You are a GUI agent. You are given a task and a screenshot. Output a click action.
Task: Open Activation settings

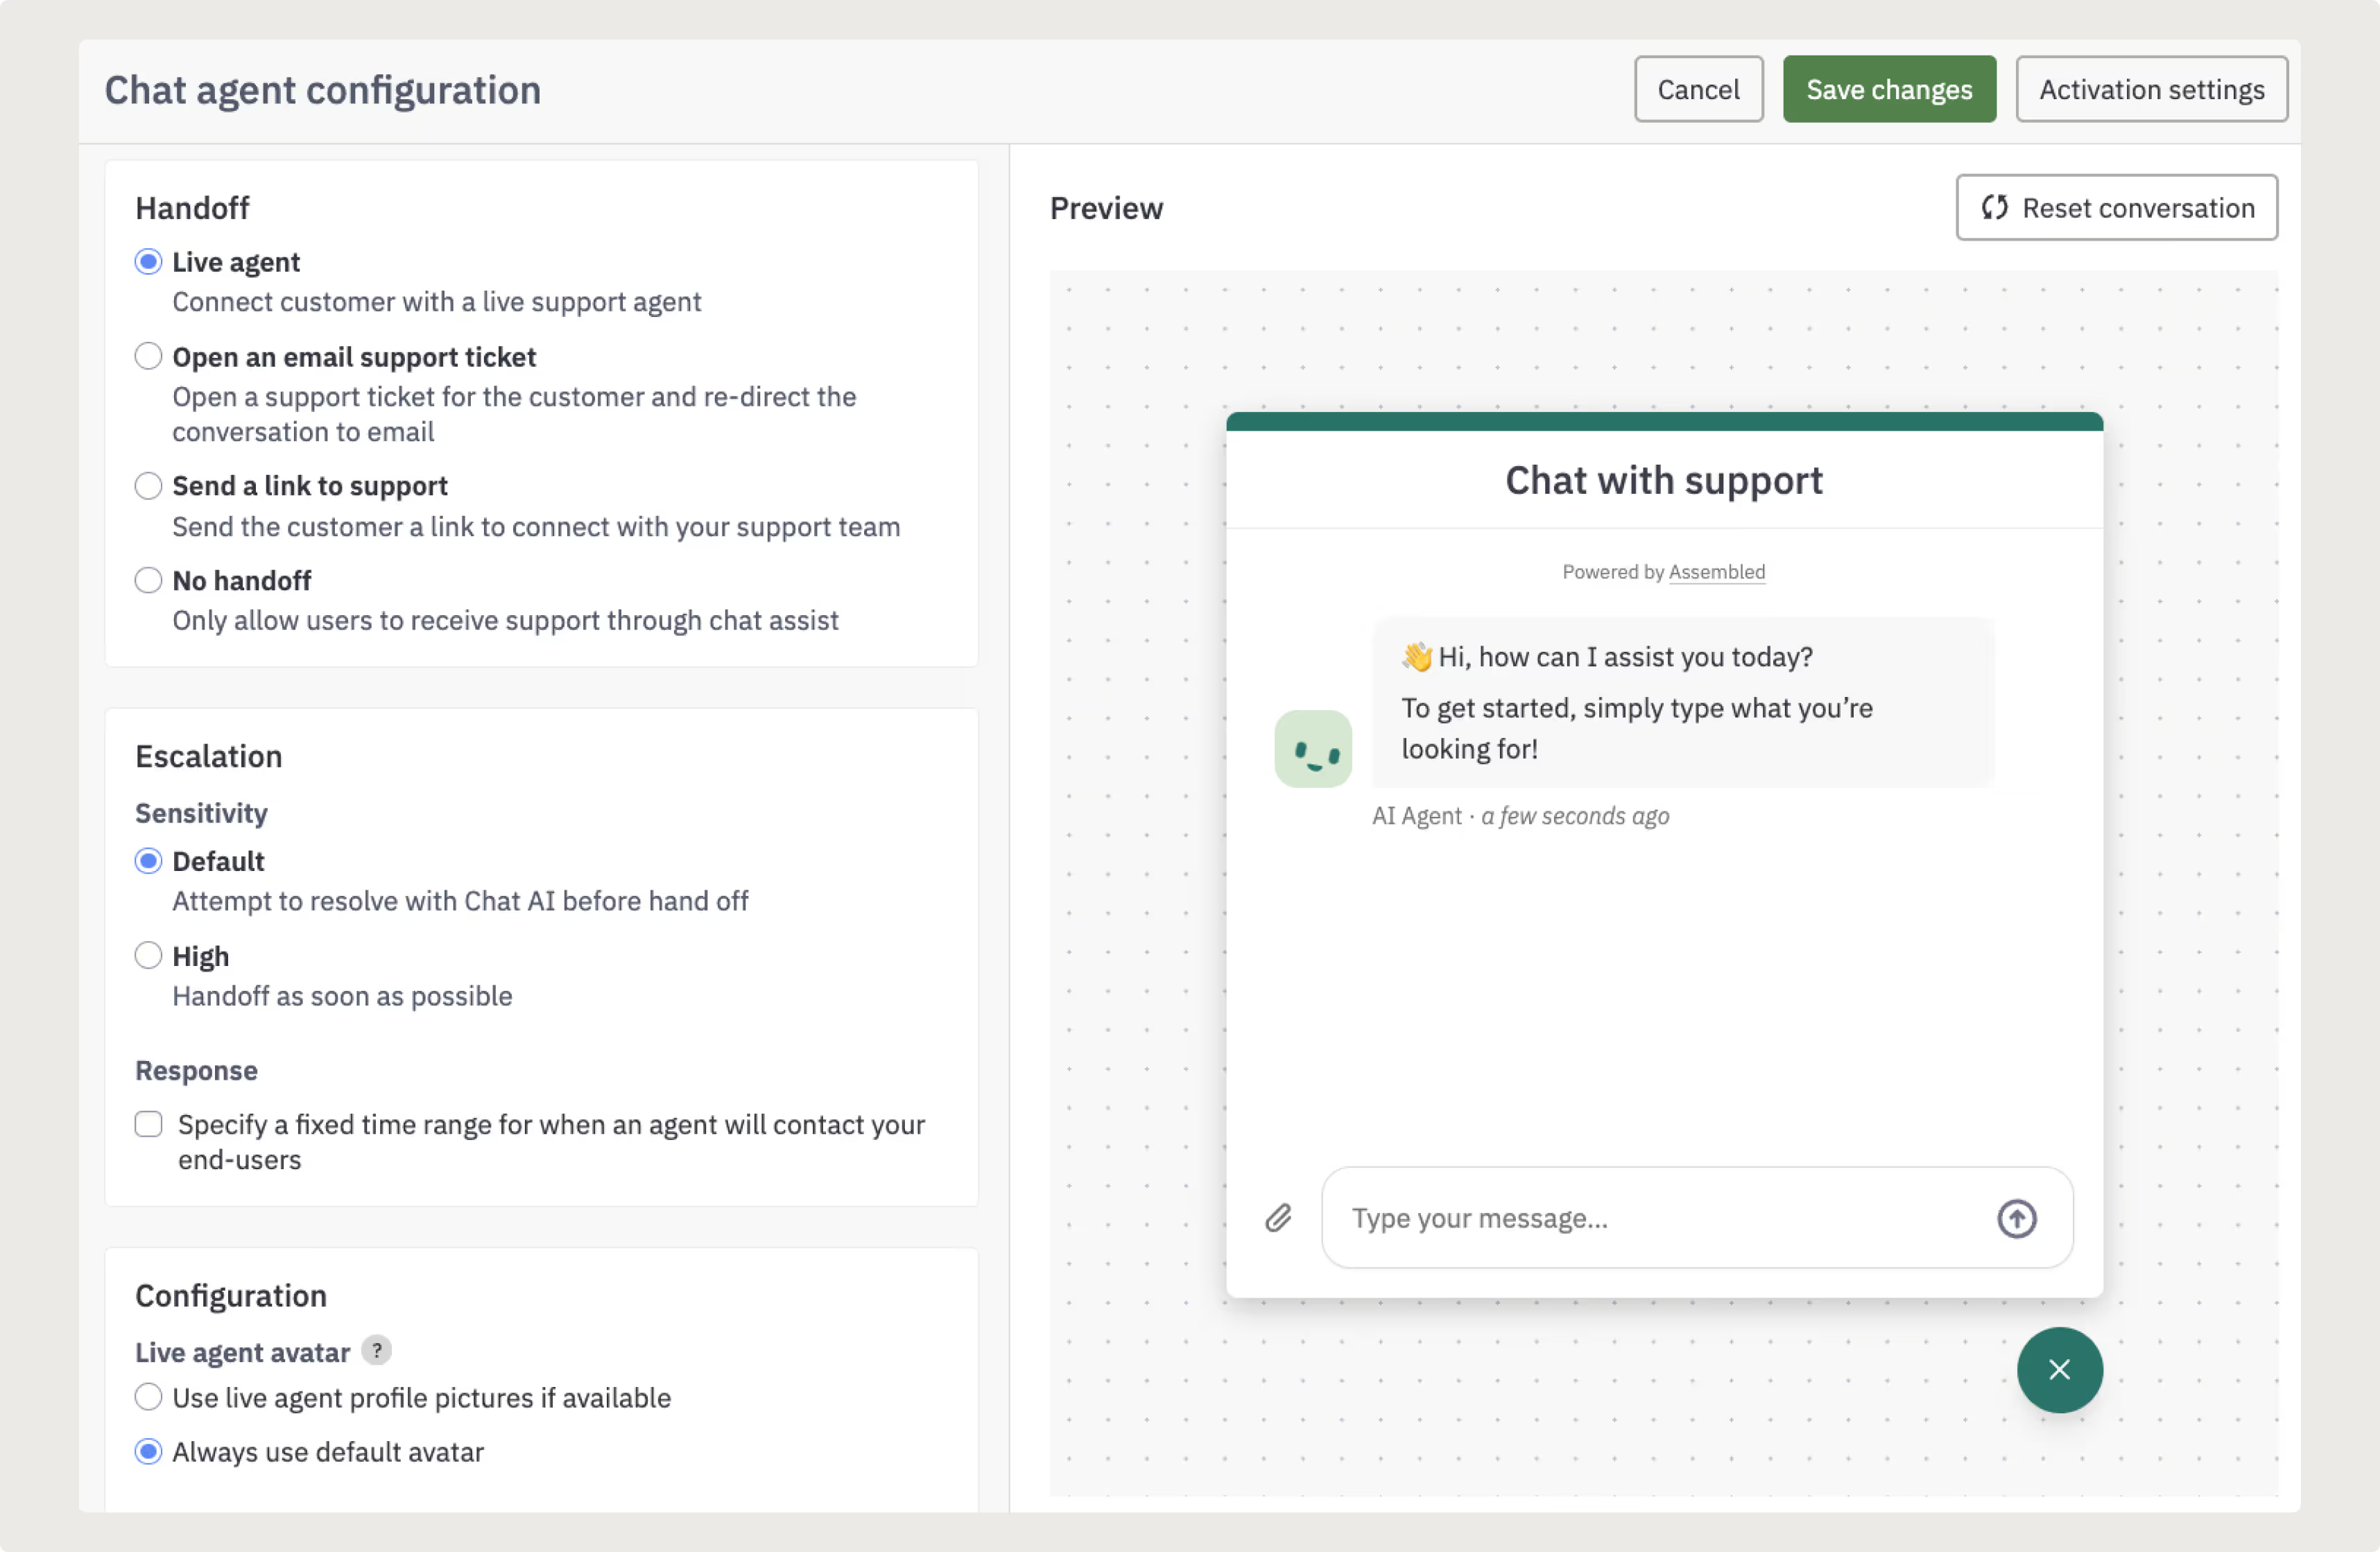2151,90
